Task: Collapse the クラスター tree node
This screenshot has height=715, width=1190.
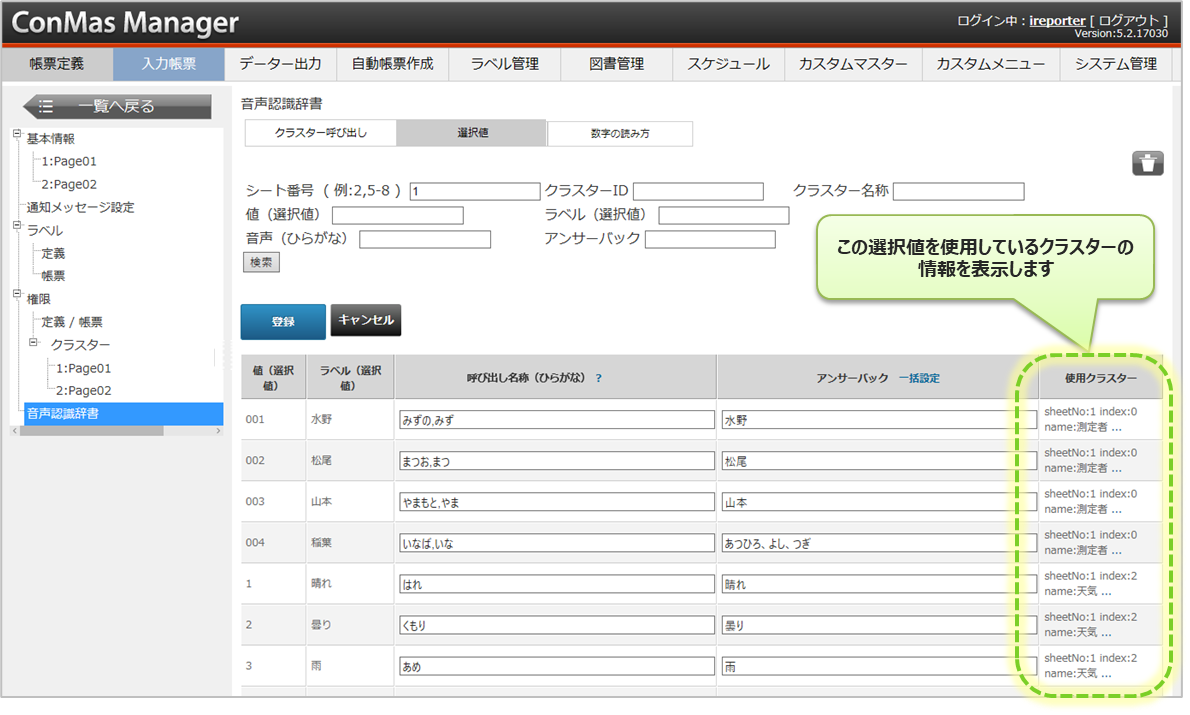Action: (32, 342)
